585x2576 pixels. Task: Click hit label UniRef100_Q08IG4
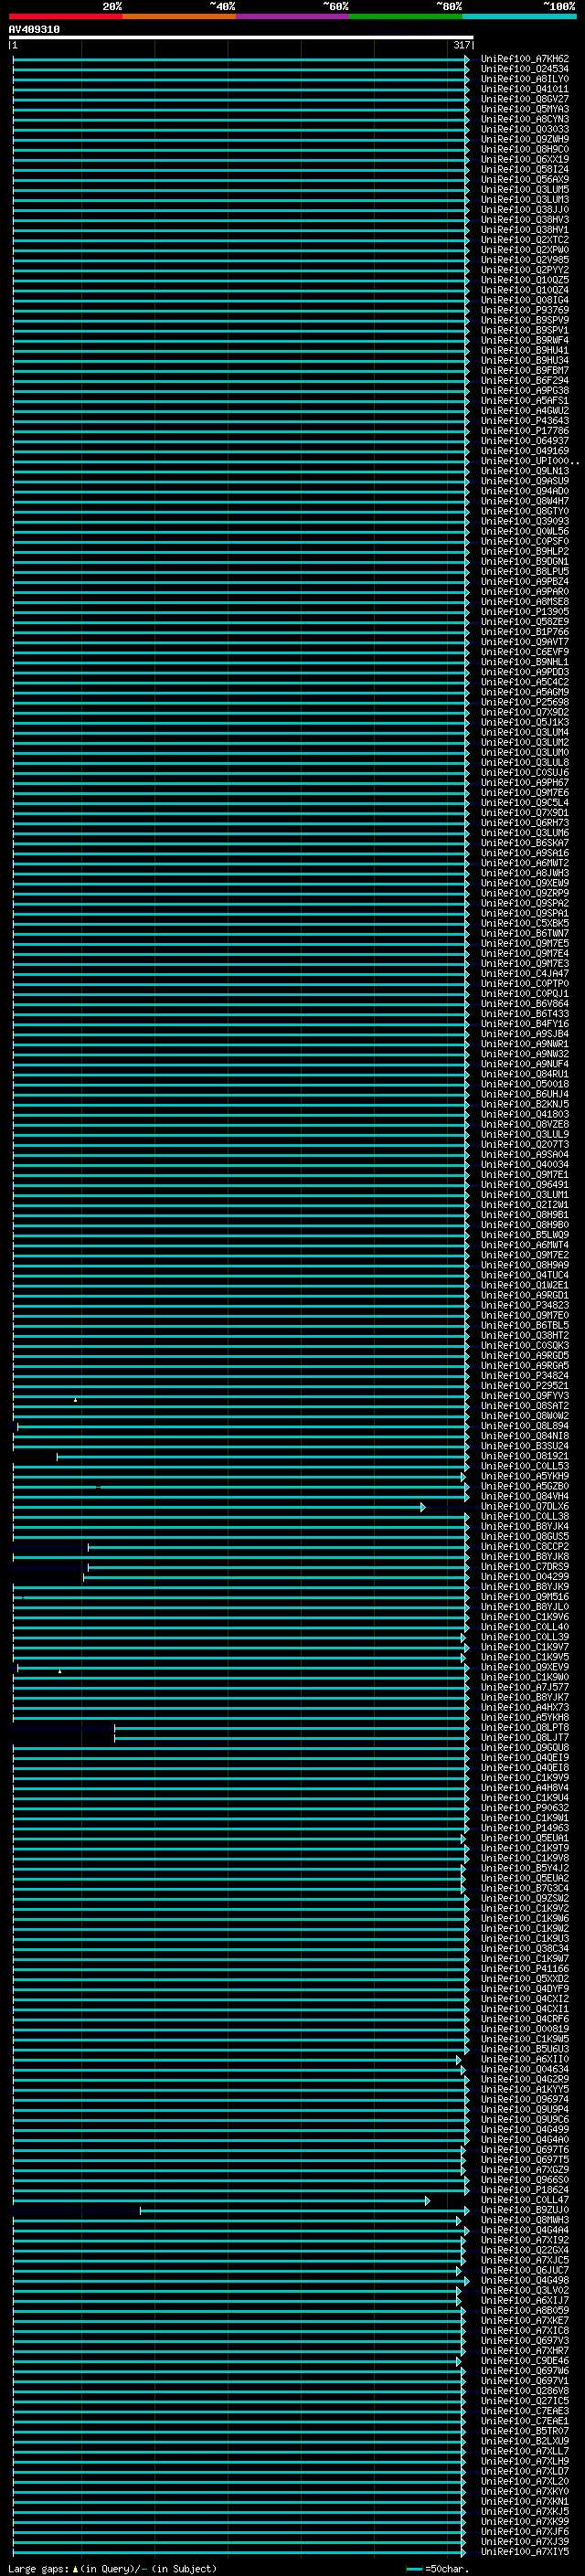[524, 300]
